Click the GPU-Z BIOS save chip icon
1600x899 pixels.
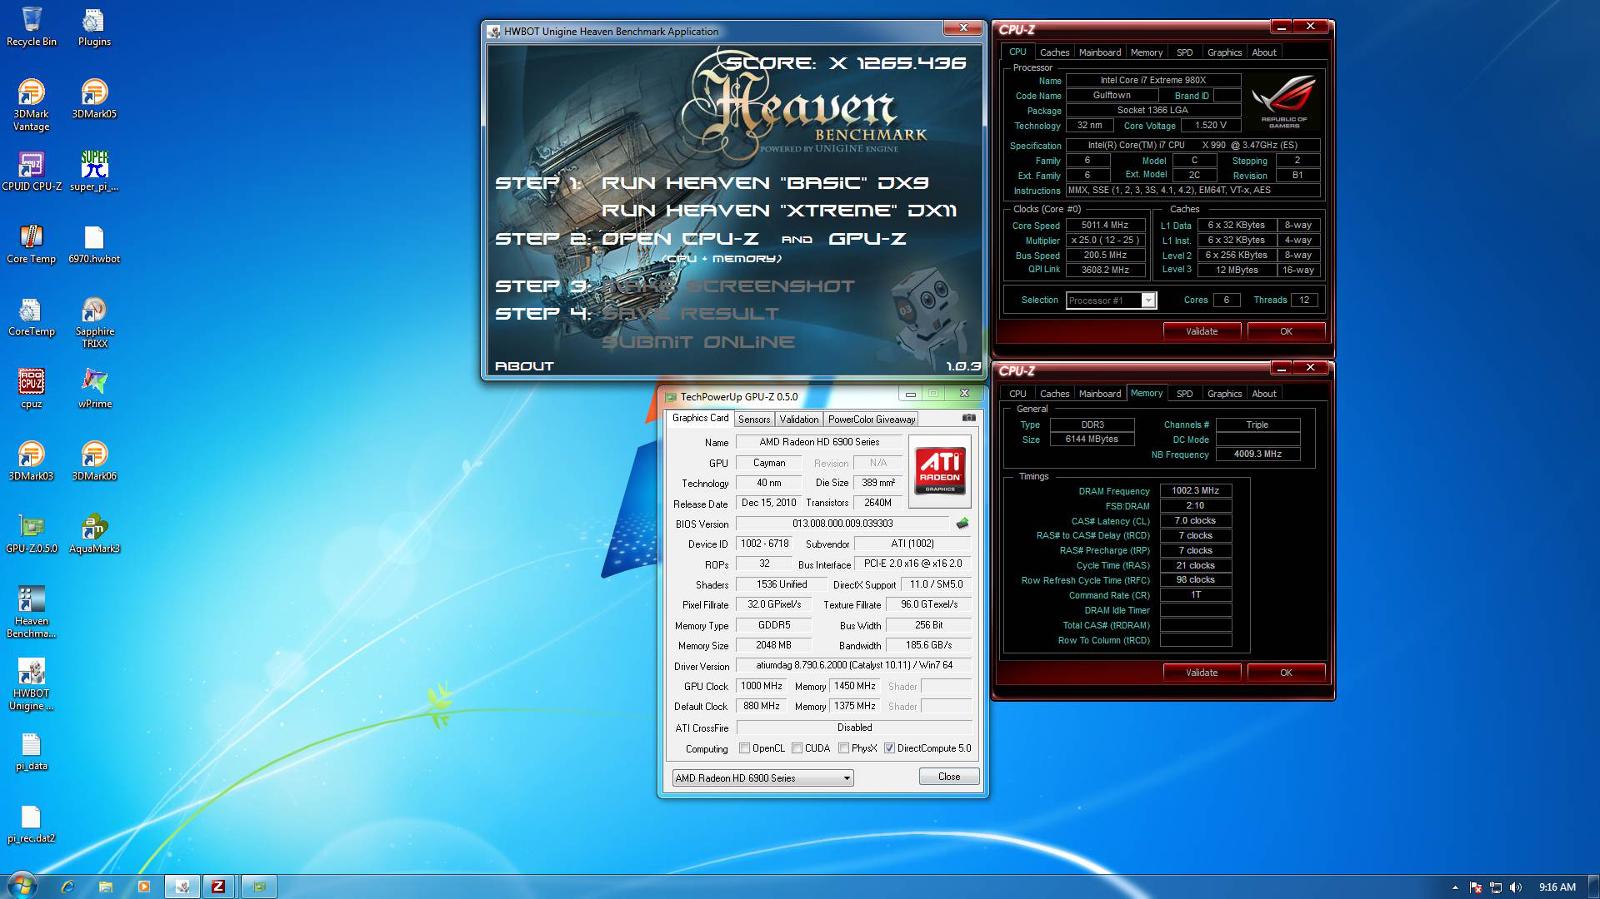point(962,523)
